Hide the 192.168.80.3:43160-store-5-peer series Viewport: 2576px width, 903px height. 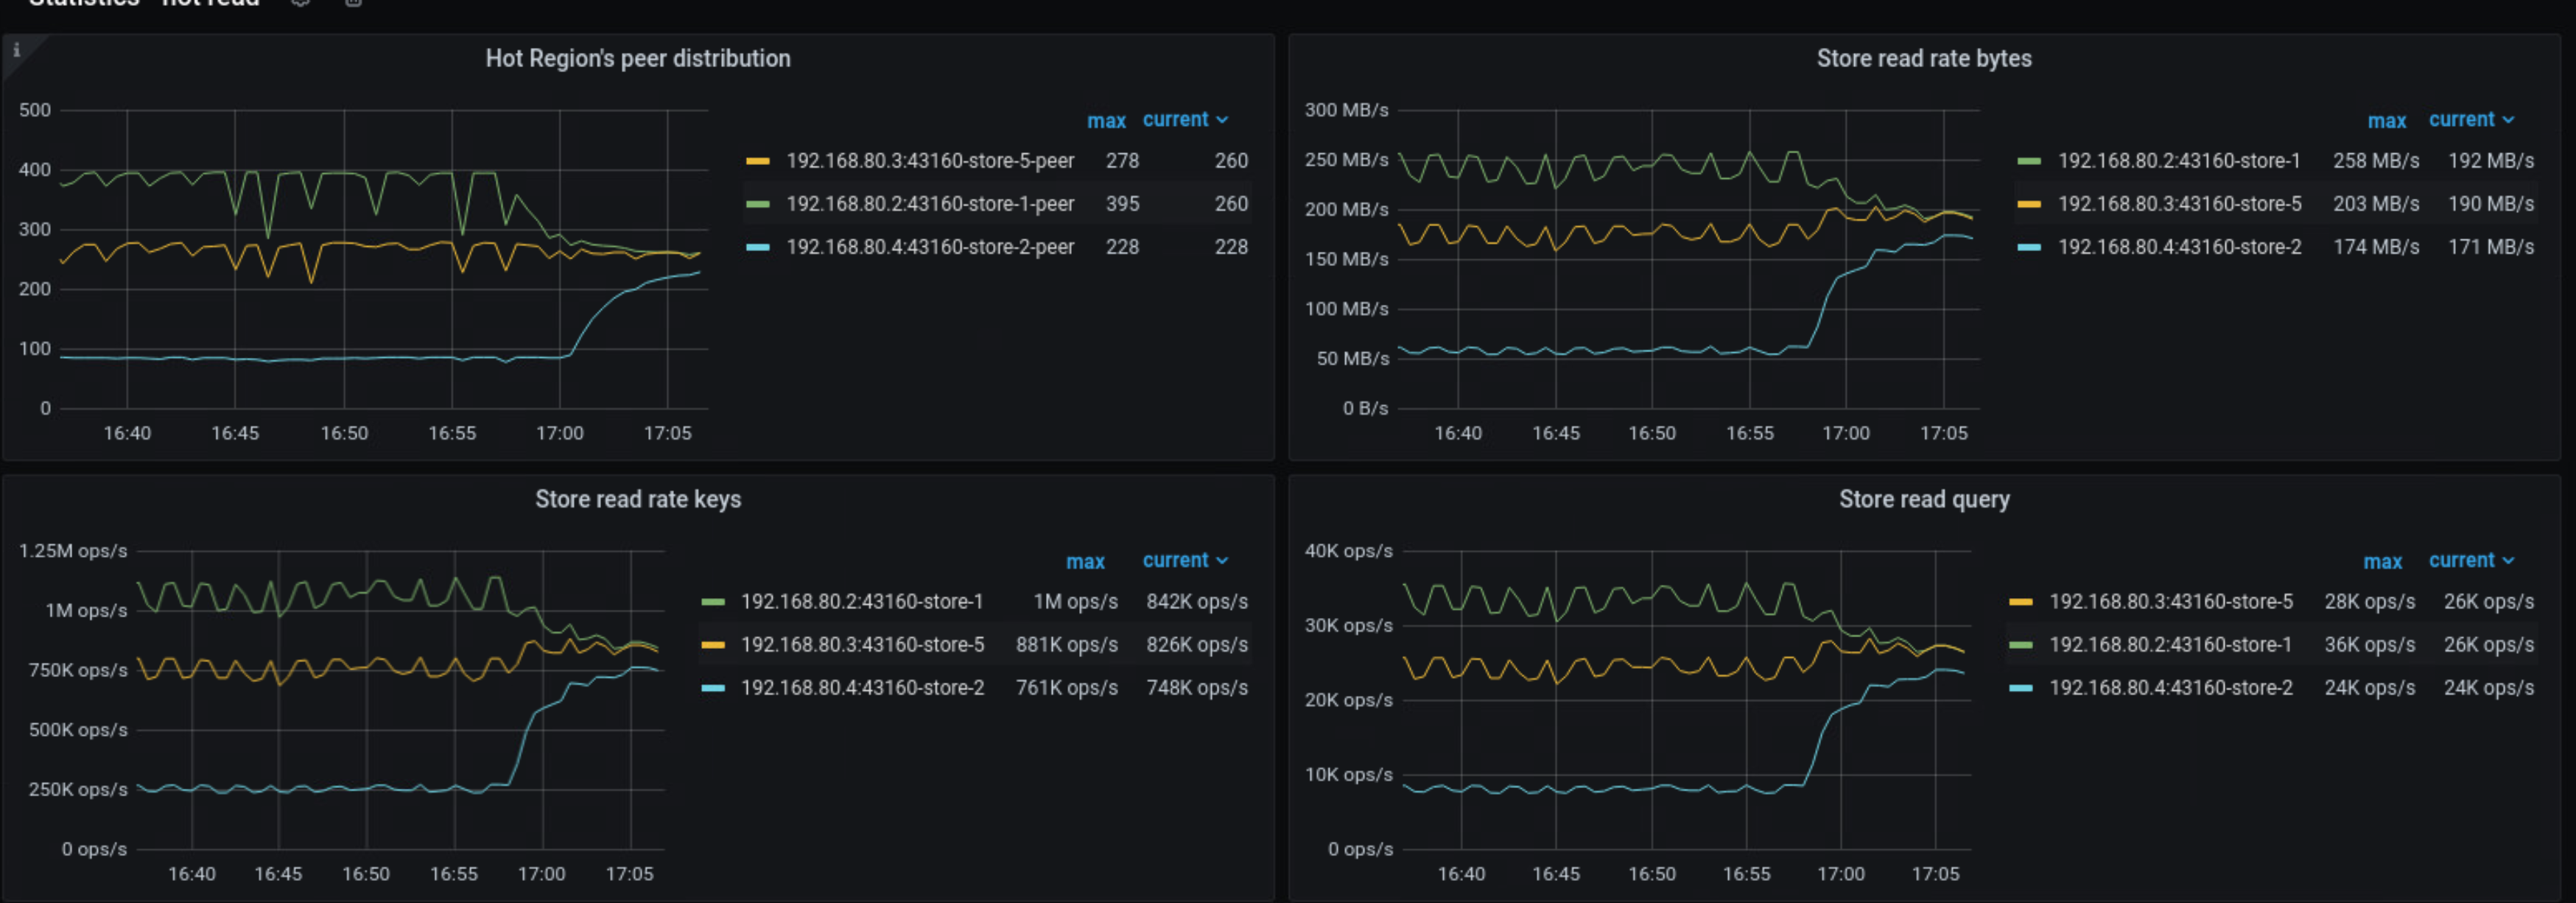pos(930,160)
